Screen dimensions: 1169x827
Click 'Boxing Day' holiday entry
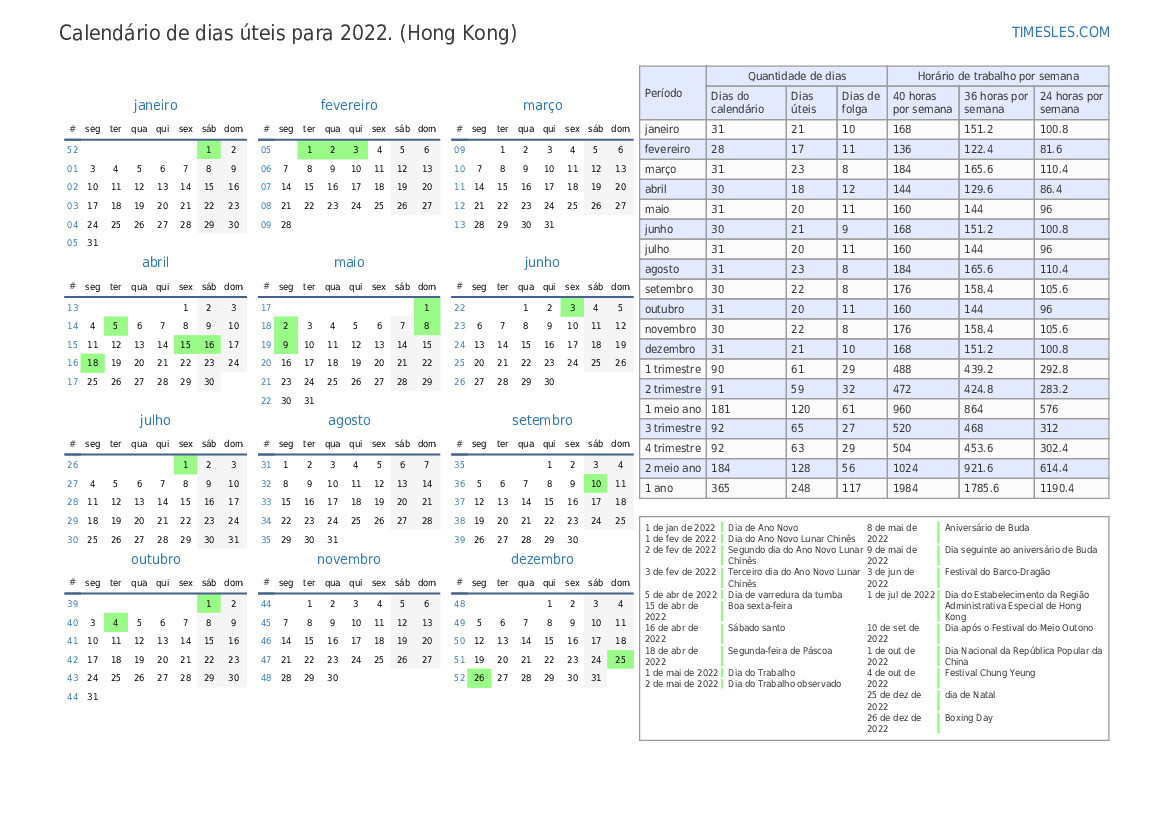(x=968, y=718)
